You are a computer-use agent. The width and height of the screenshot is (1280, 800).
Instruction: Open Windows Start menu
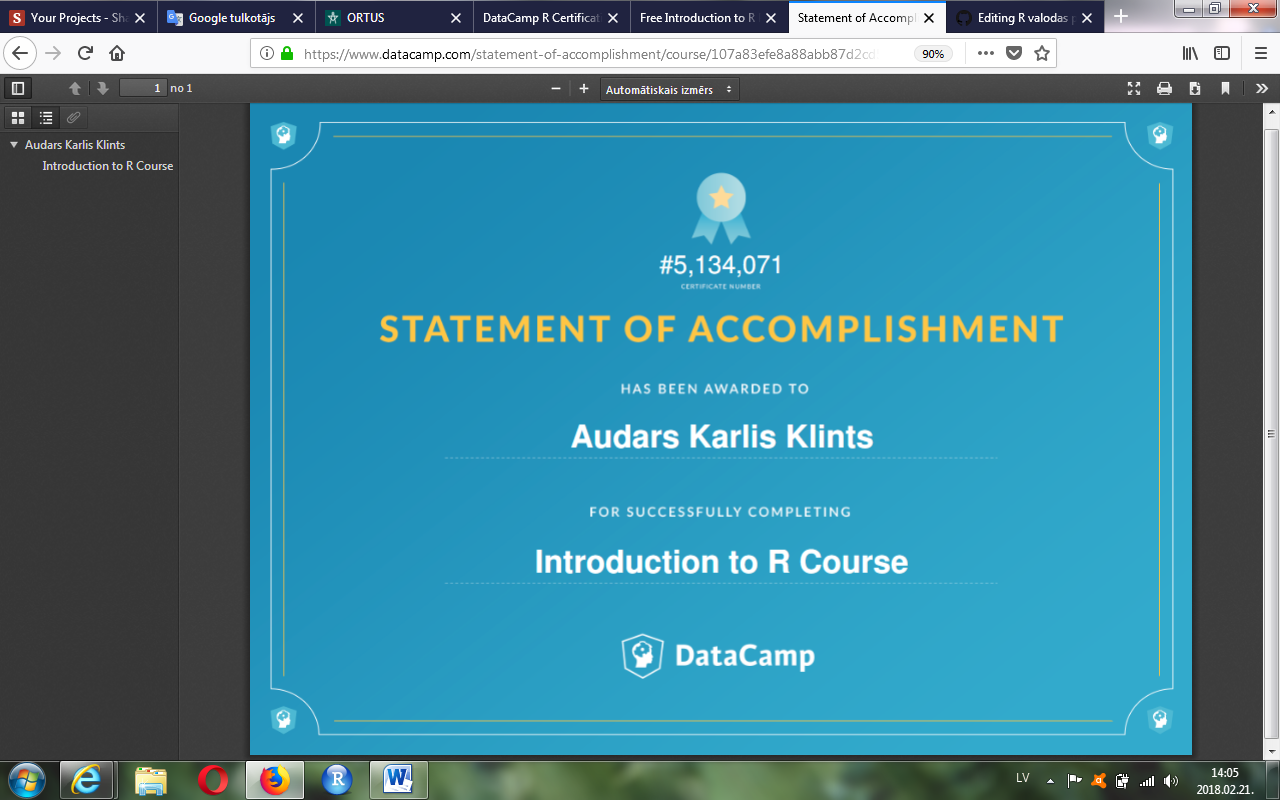26,779
